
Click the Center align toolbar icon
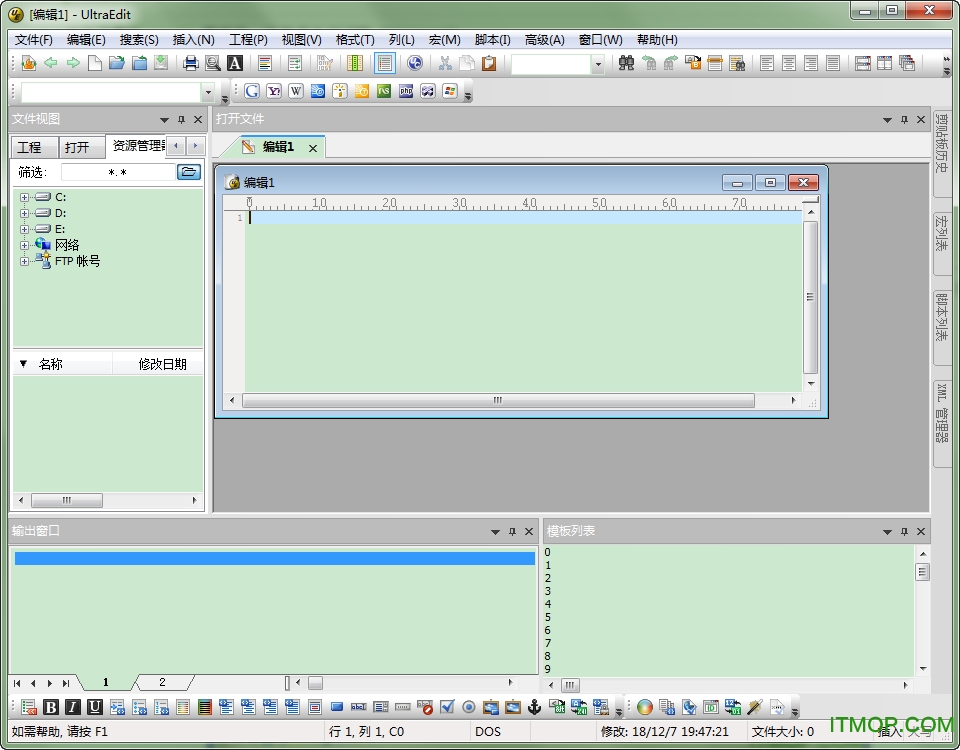[789, 63]
